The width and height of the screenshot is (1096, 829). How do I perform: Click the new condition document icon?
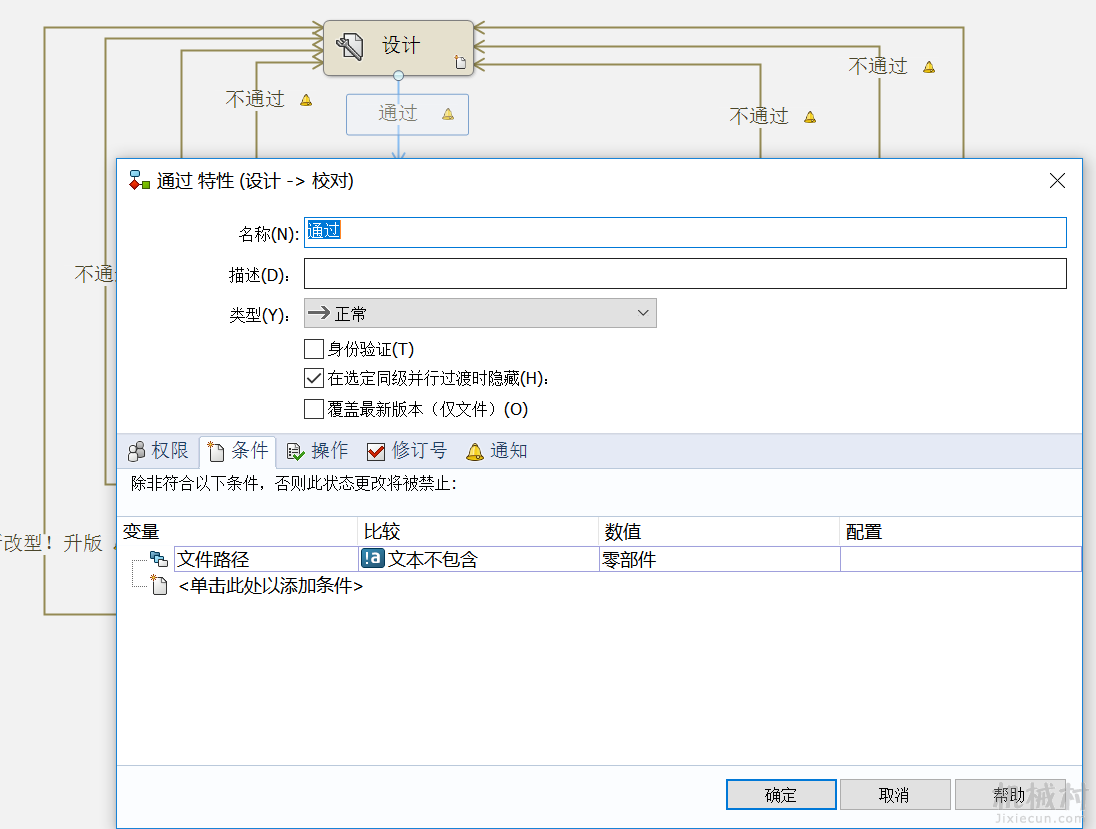coord(159,585)
